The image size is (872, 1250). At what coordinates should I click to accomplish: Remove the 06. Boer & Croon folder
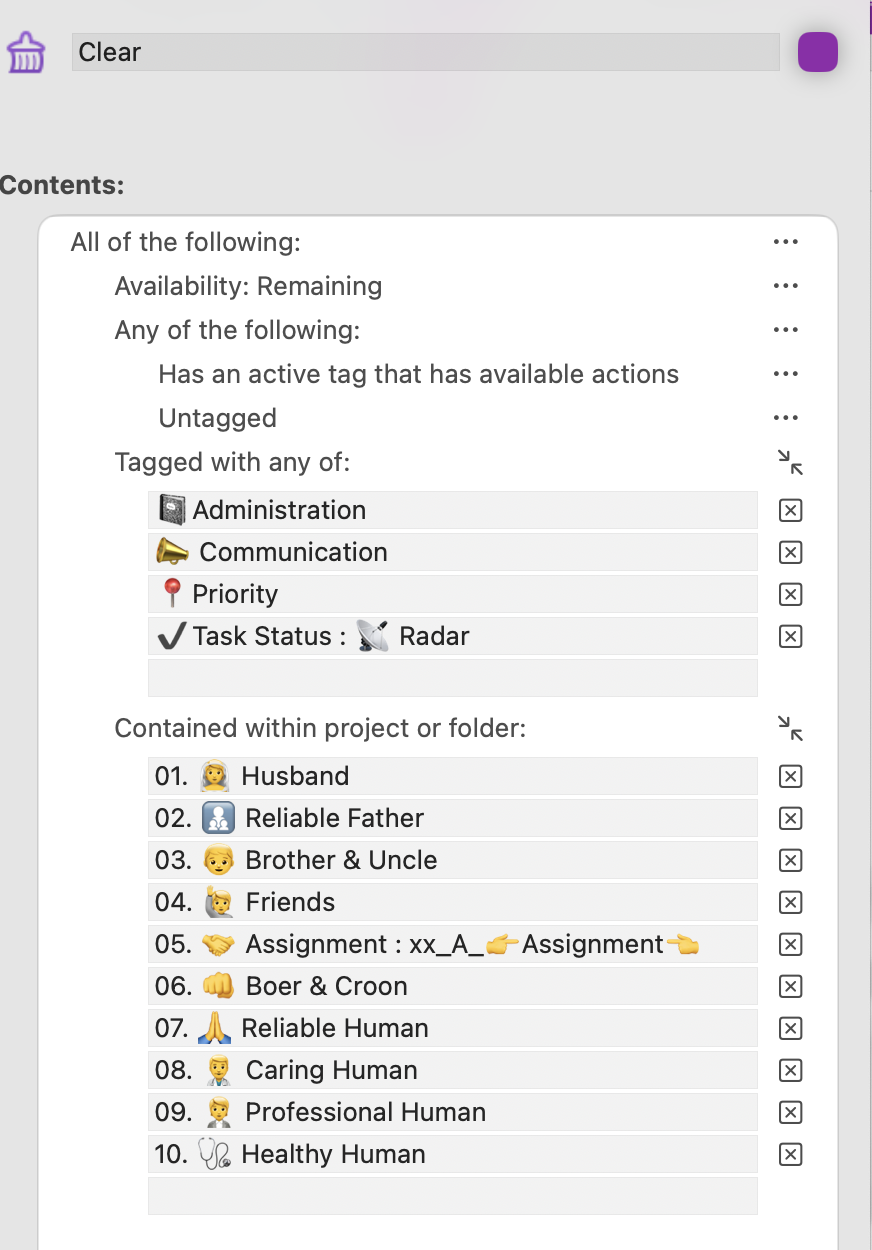790,987
